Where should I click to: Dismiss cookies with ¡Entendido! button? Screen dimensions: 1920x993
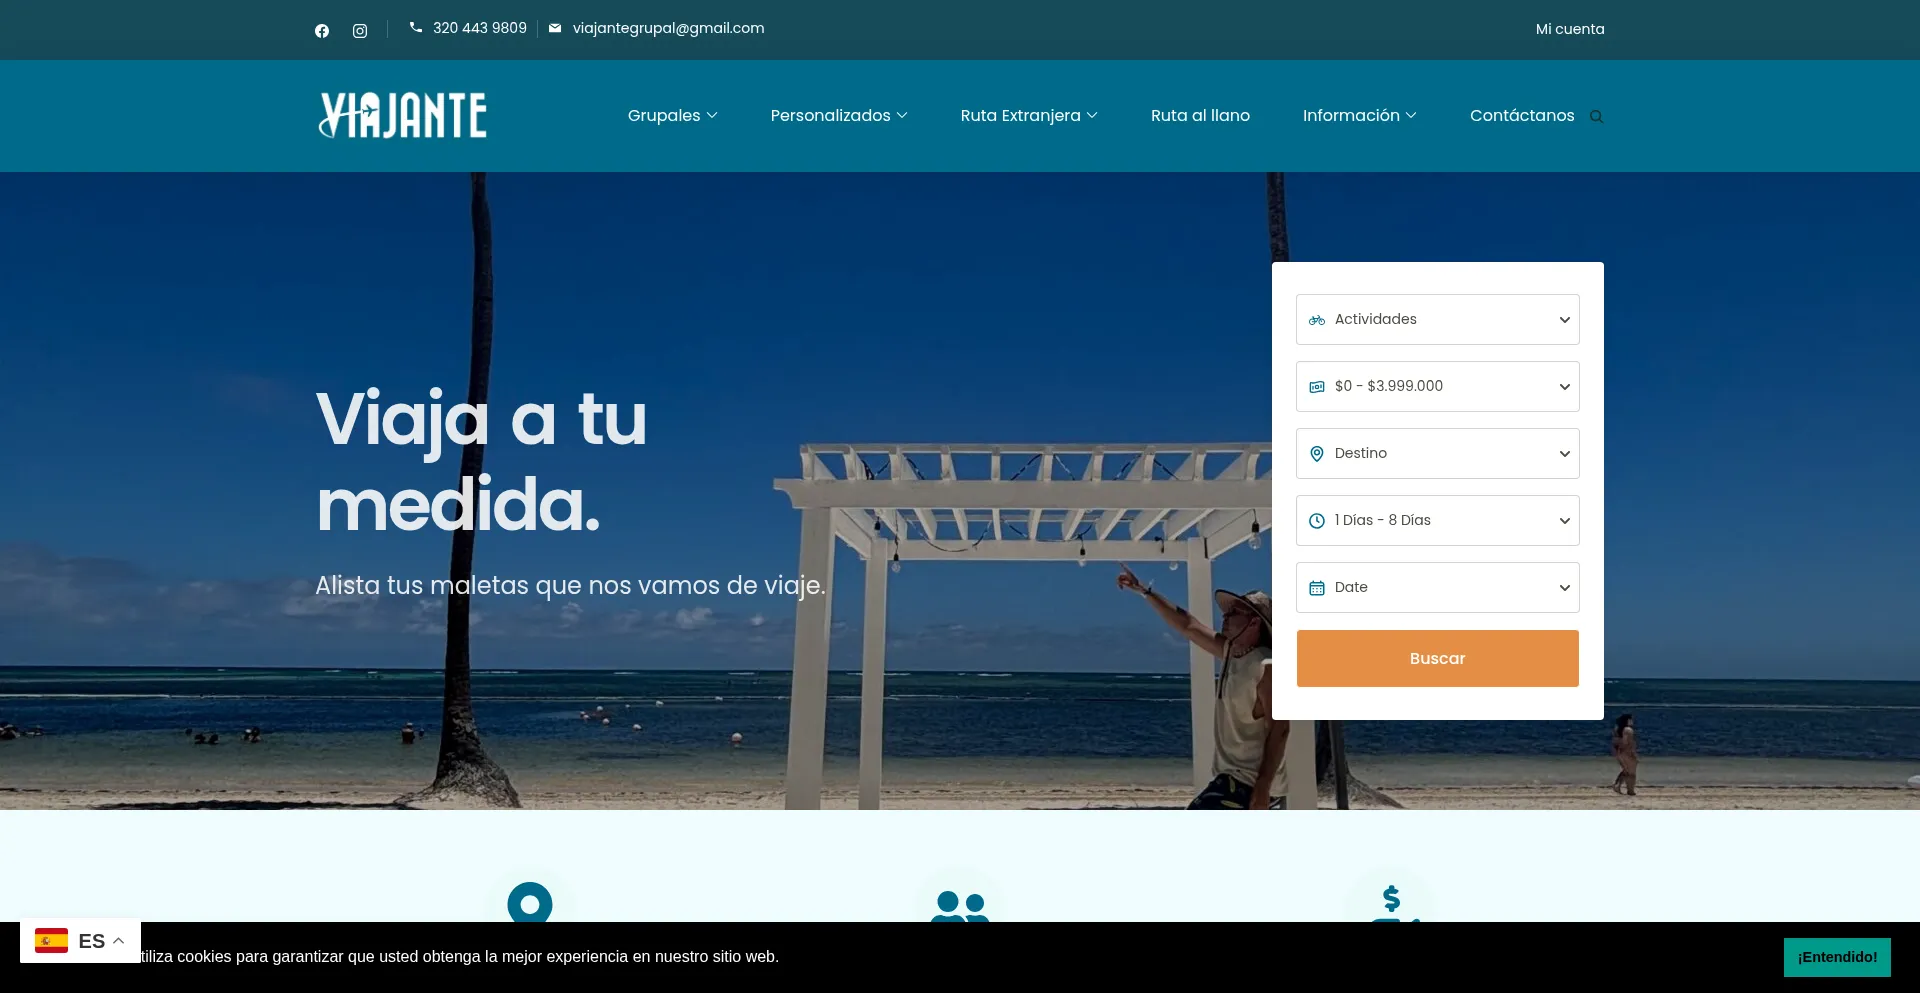pos(1836,957)
